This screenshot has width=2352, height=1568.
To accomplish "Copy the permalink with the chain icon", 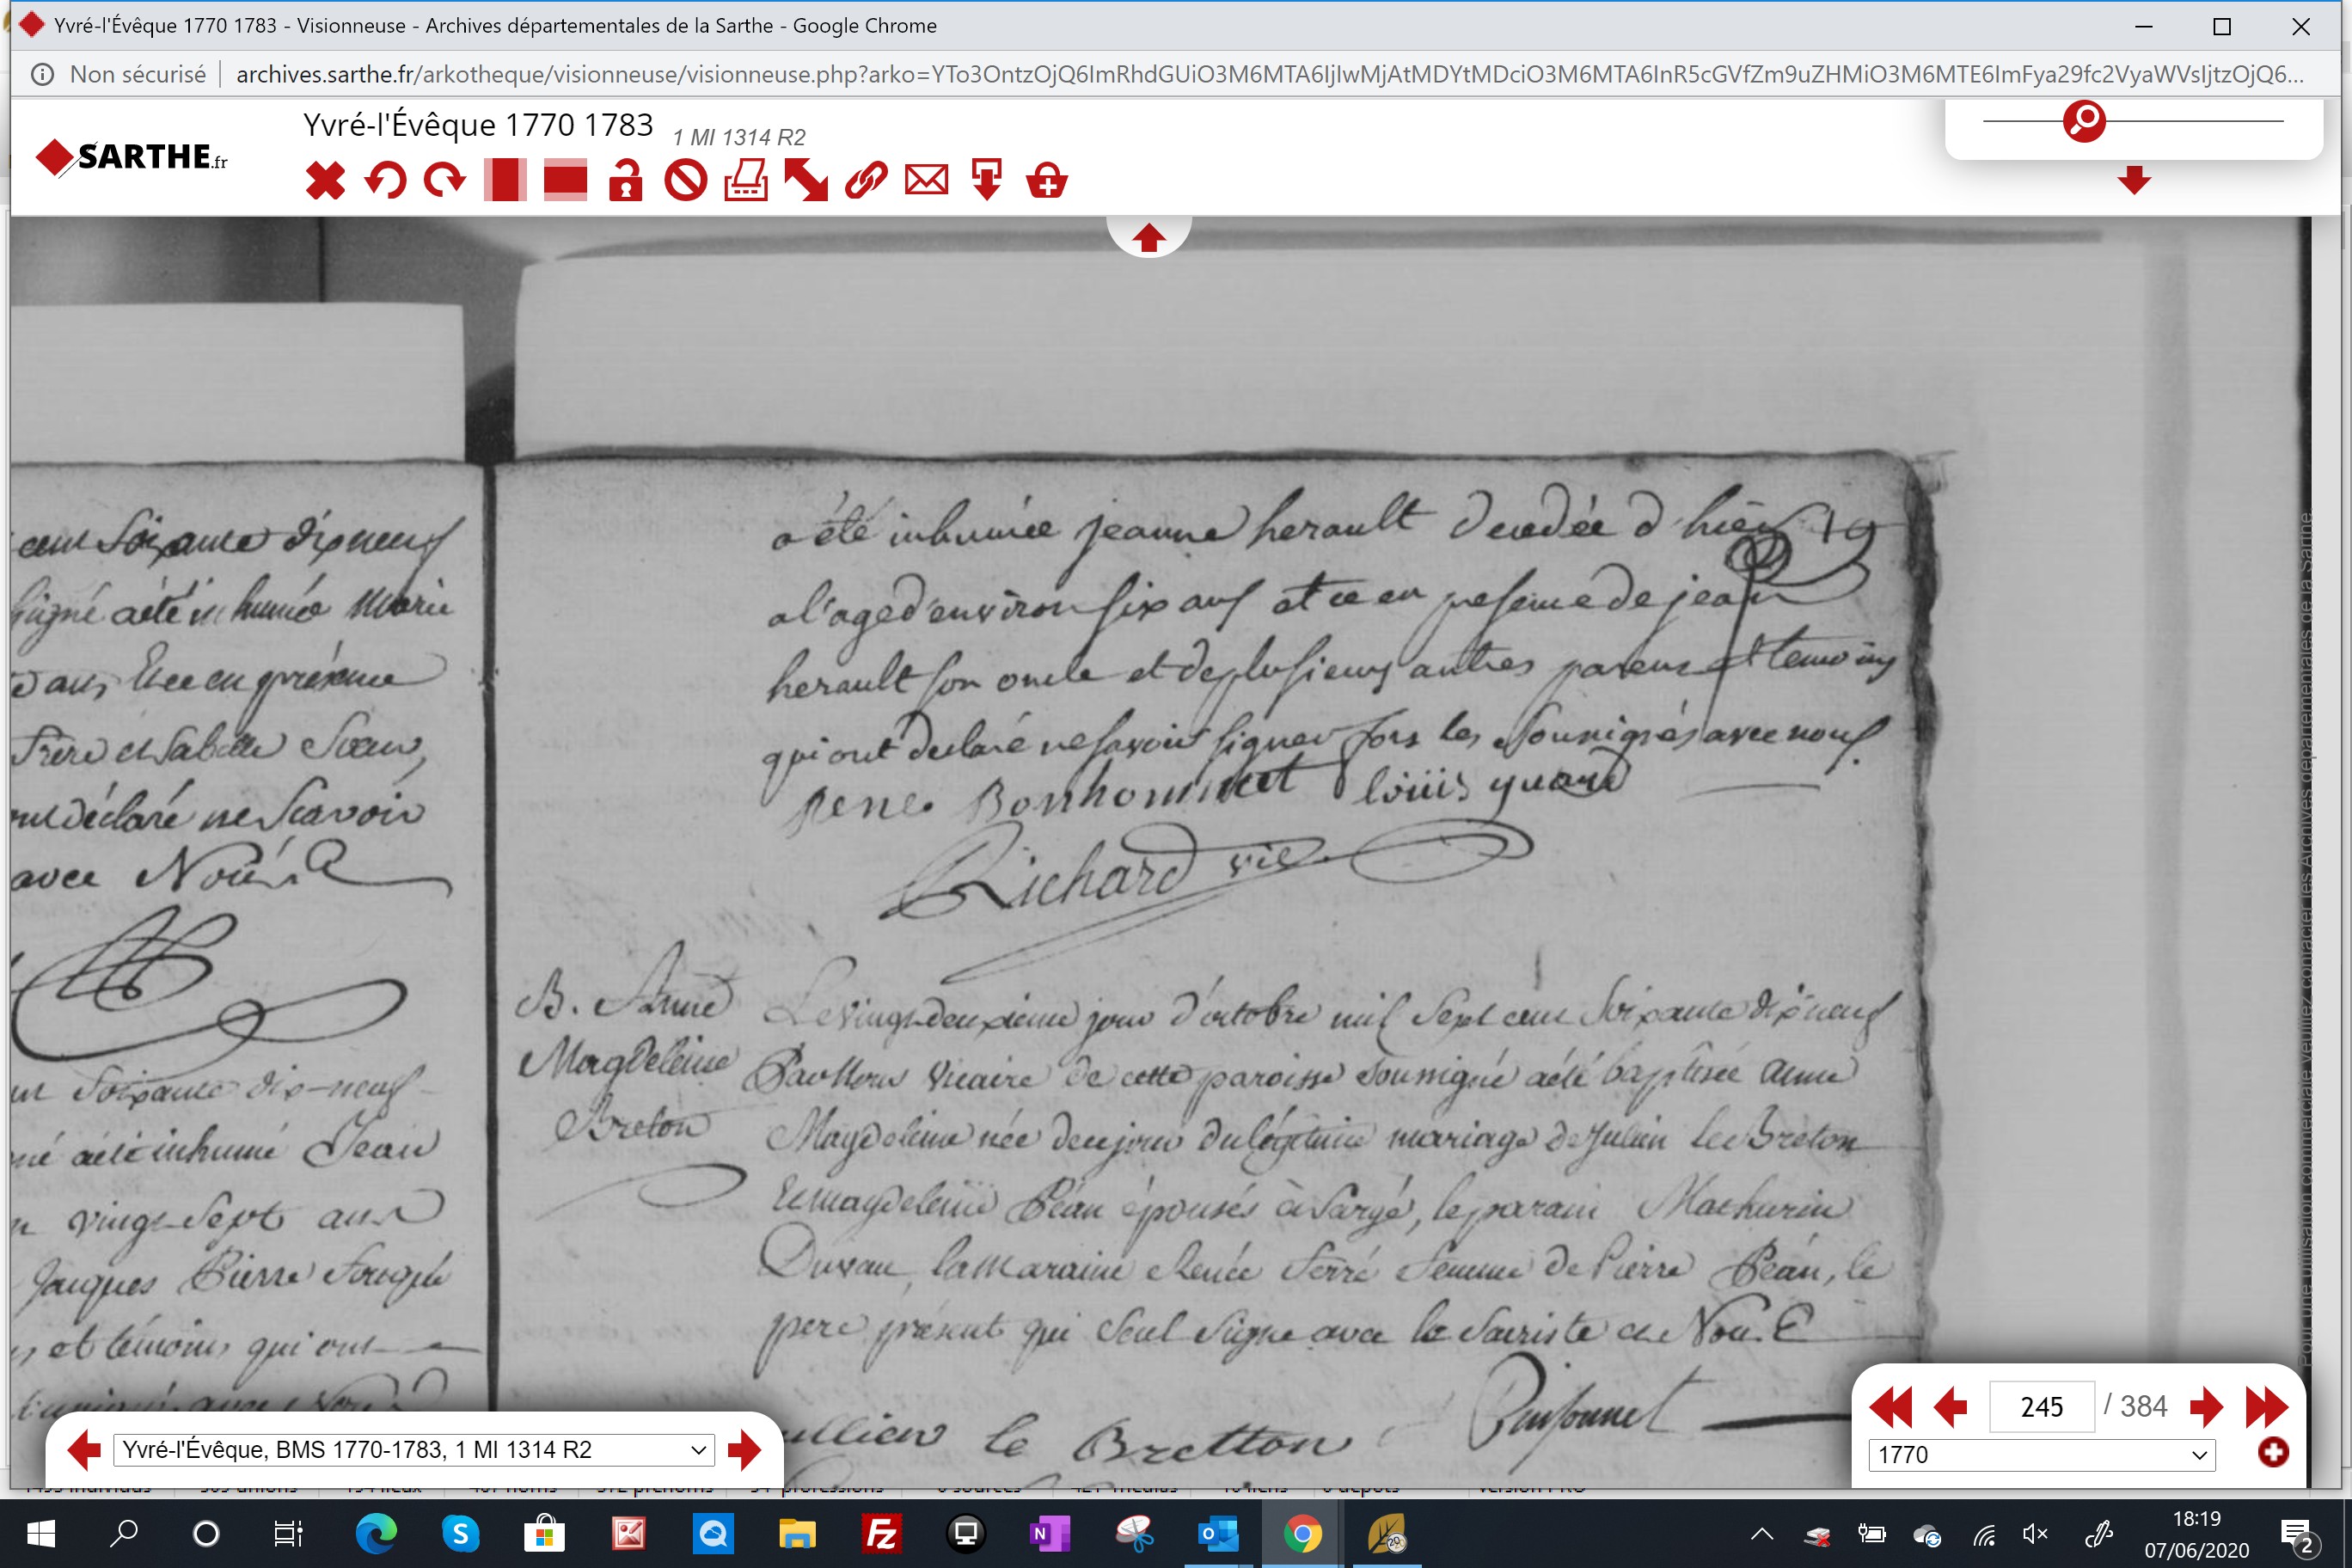I will click(866, 181).
